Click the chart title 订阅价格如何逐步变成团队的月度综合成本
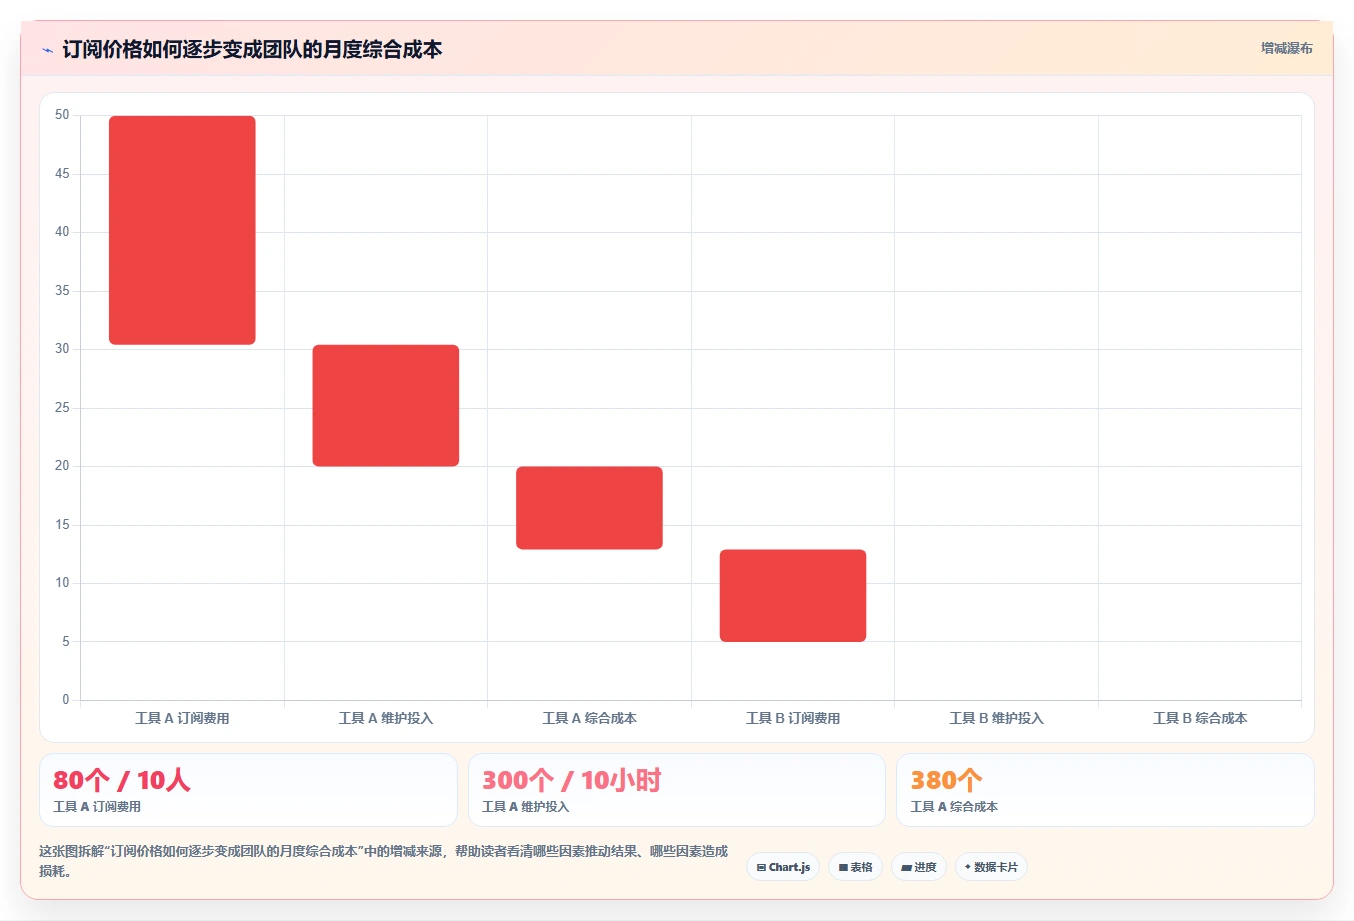Viewport: 1354px width, 921px height. pos(252,49)
